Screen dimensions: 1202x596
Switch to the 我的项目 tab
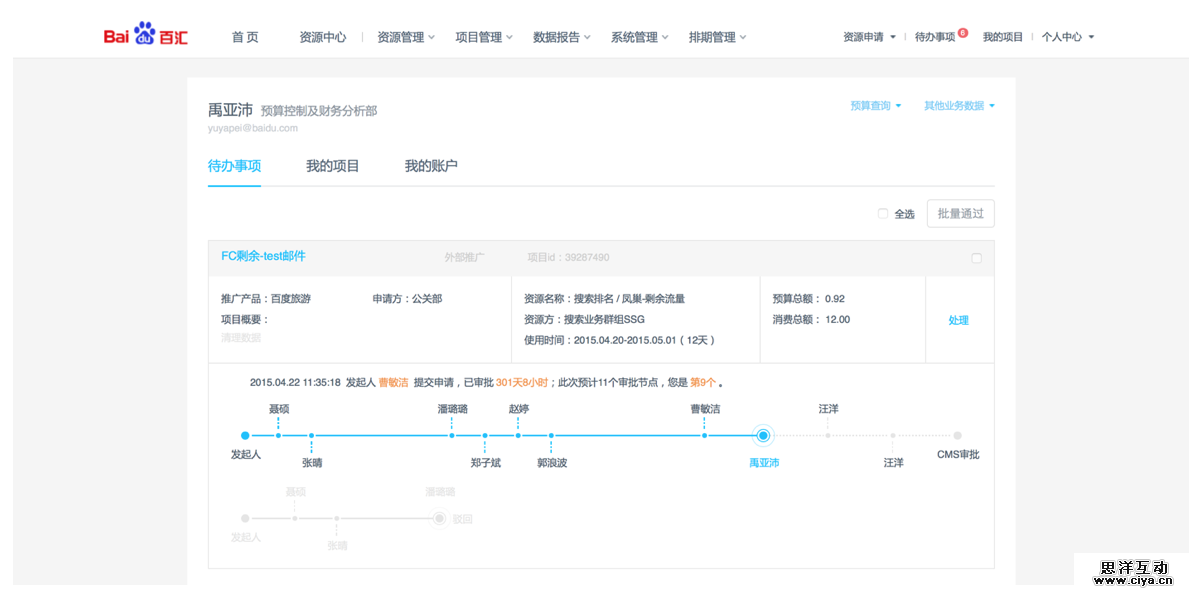[x=332, y=166]
